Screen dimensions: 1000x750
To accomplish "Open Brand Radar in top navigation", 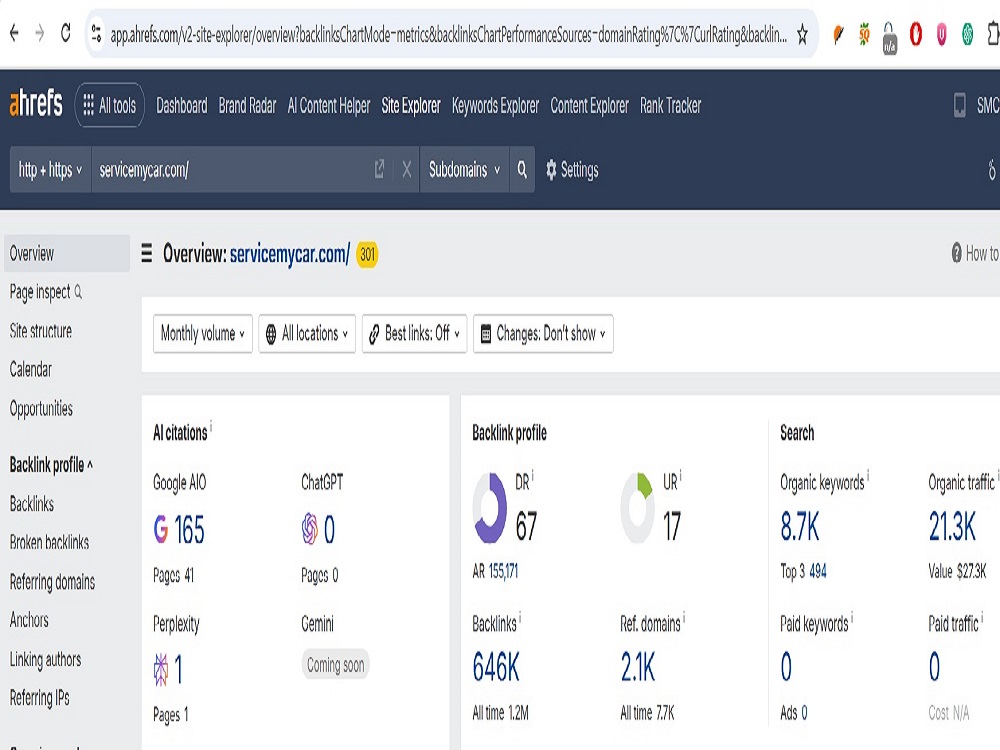I will 247,105.
